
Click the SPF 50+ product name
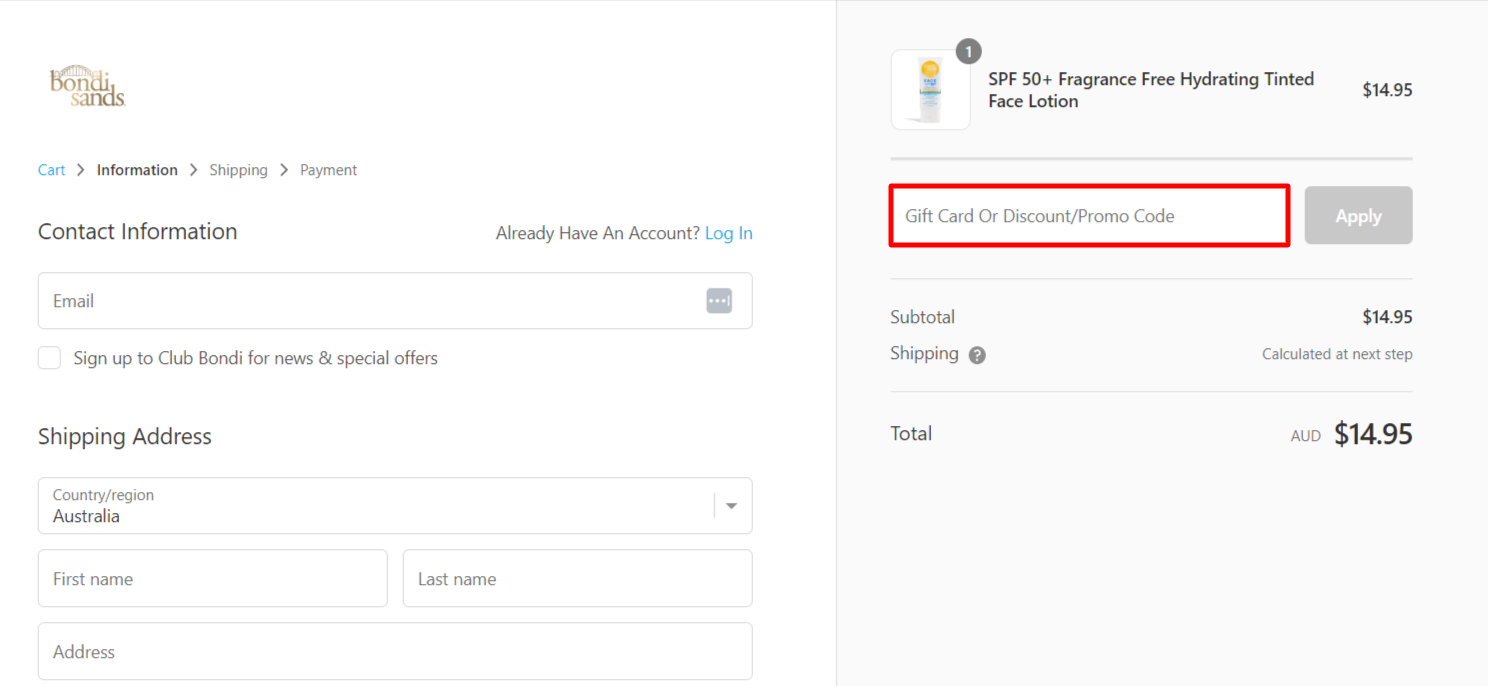(x=1150, y=90)
